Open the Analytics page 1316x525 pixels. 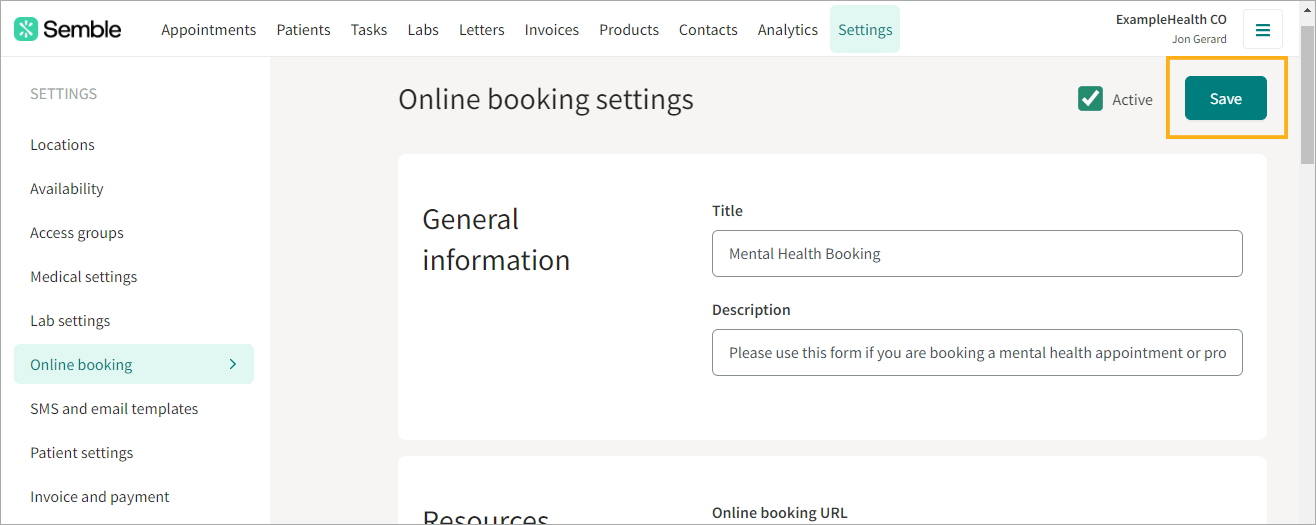tap(788, 30)
